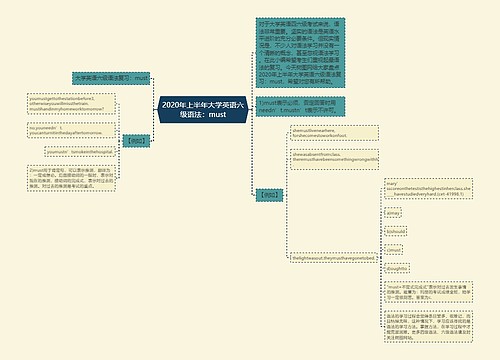Select the teal node '大学英语六级语法复习：must'

coord(111,78)
